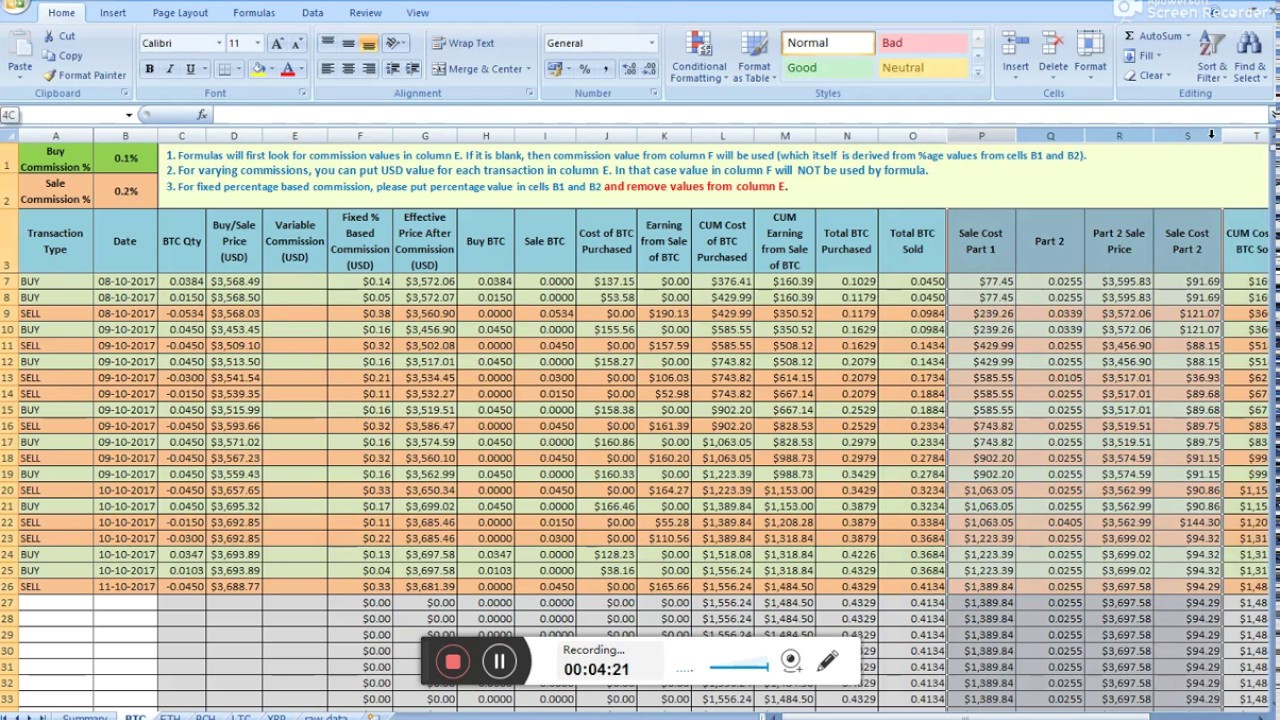Click the Increase Indent icon
Image resolution: width=1280 pixels, height=720 pixels.
coord(413,69)
